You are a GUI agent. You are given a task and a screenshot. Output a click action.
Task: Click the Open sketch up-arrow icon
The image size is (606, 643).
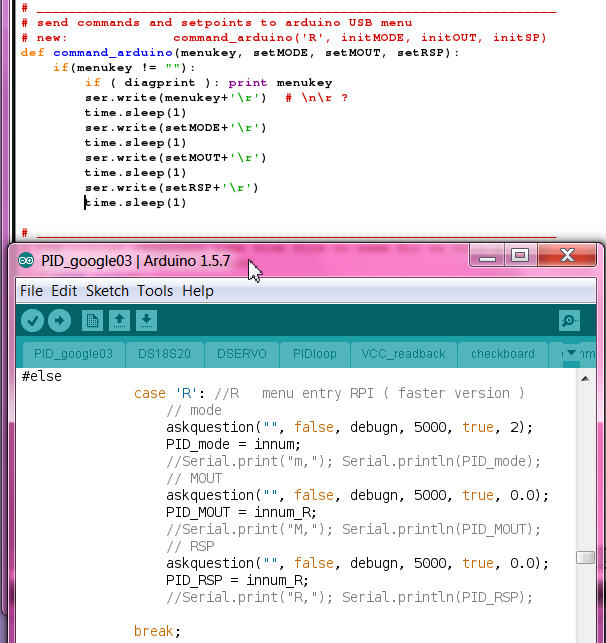(x=119, y=320)
